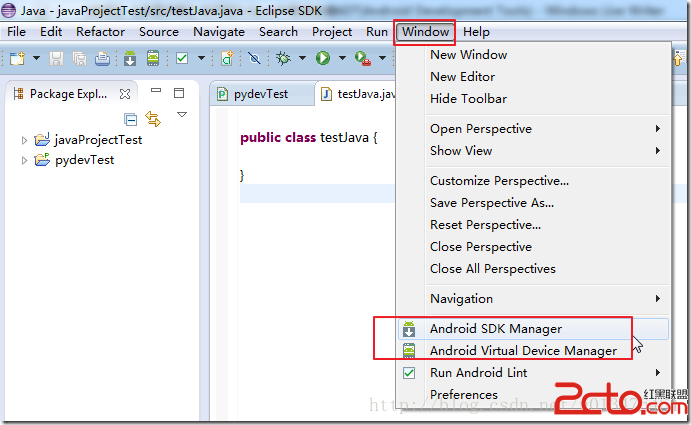Open the Android Lint toolbar dropdown arrow
The width and height of the screenshot is (691, 425).
(x=201, y=58)
